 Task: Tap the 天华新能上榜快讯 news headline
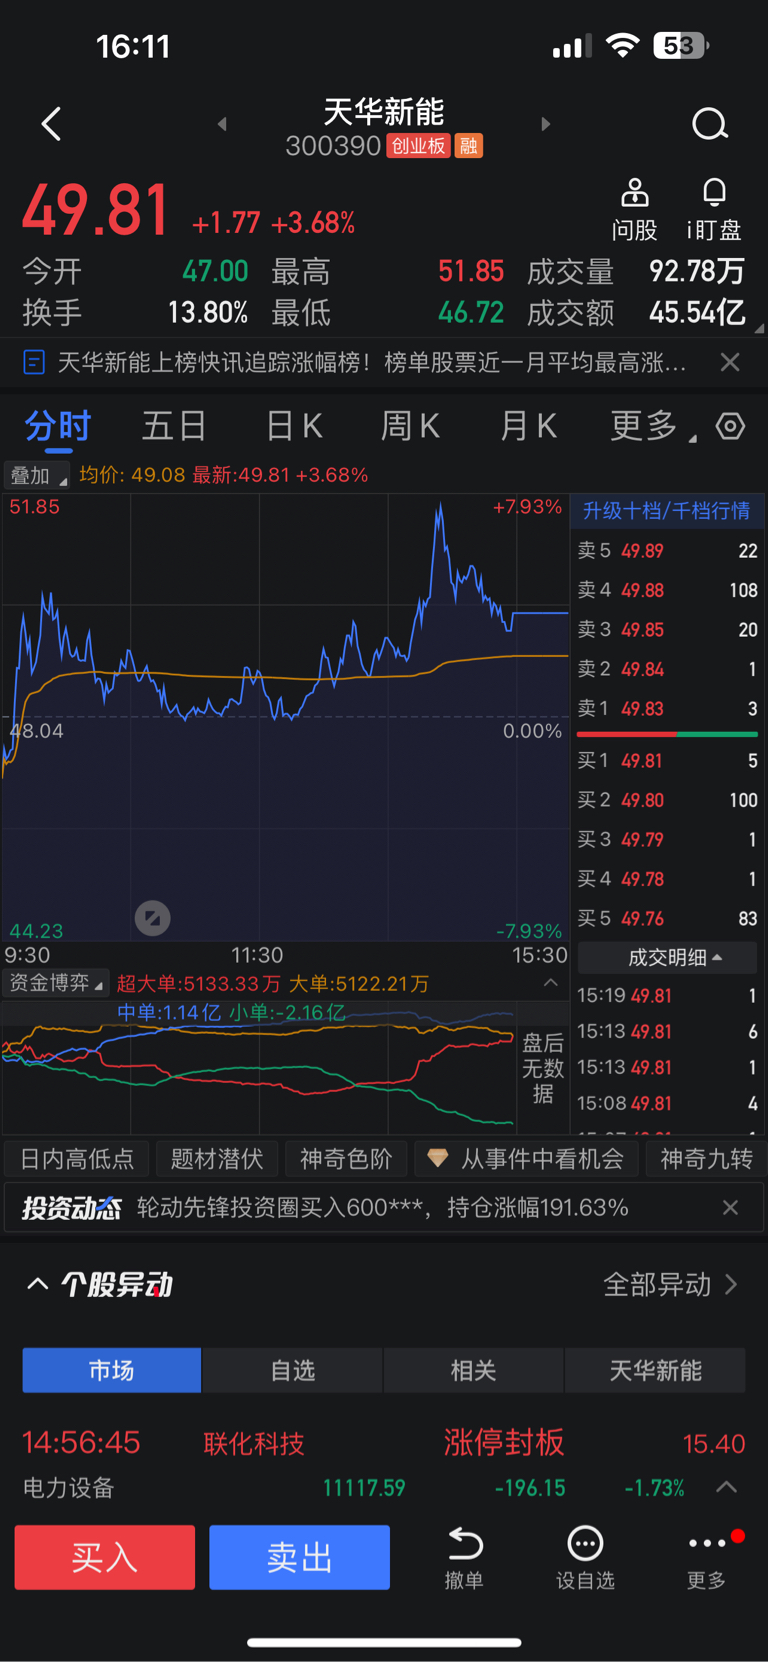(x=372, y=362)
